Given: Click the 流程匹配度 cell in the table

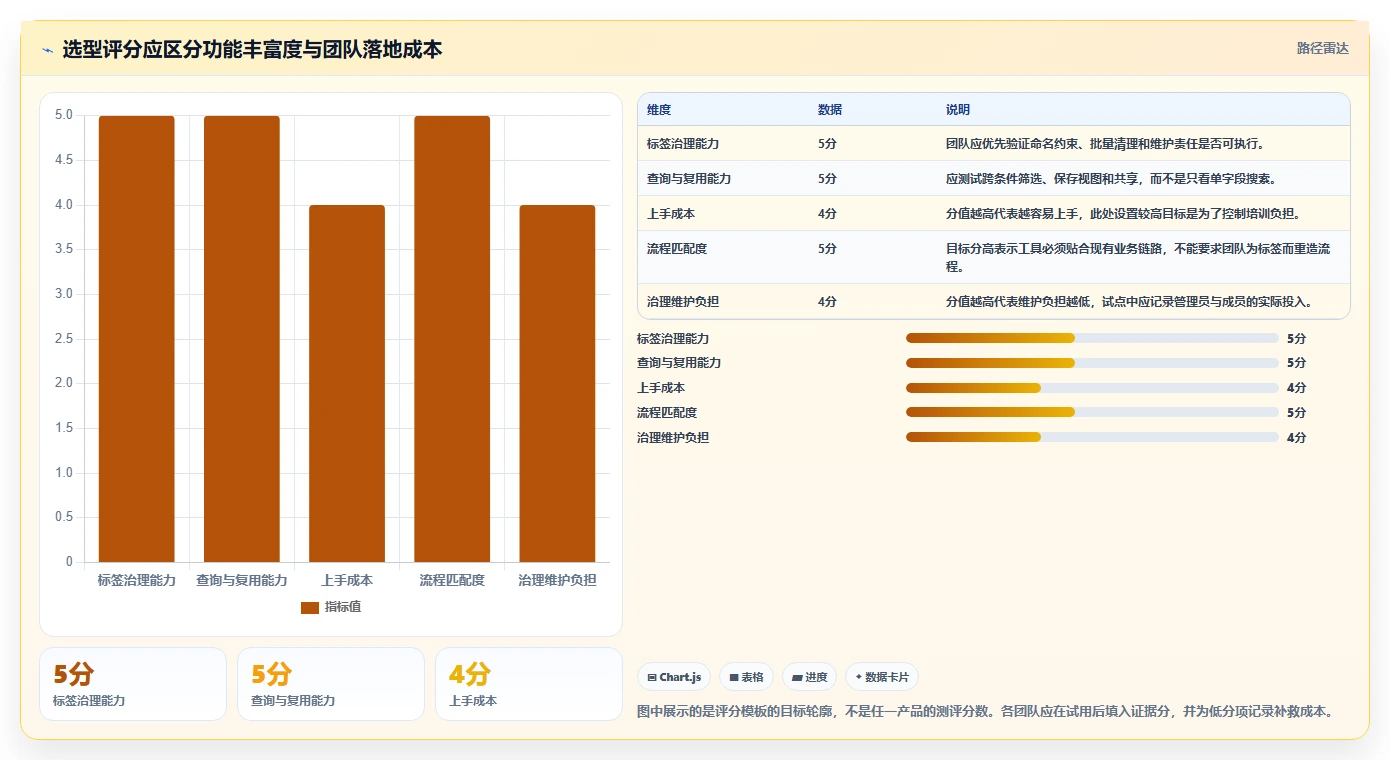Looking at the screenshot, I should pyautogui.click(x=677, y=248).
